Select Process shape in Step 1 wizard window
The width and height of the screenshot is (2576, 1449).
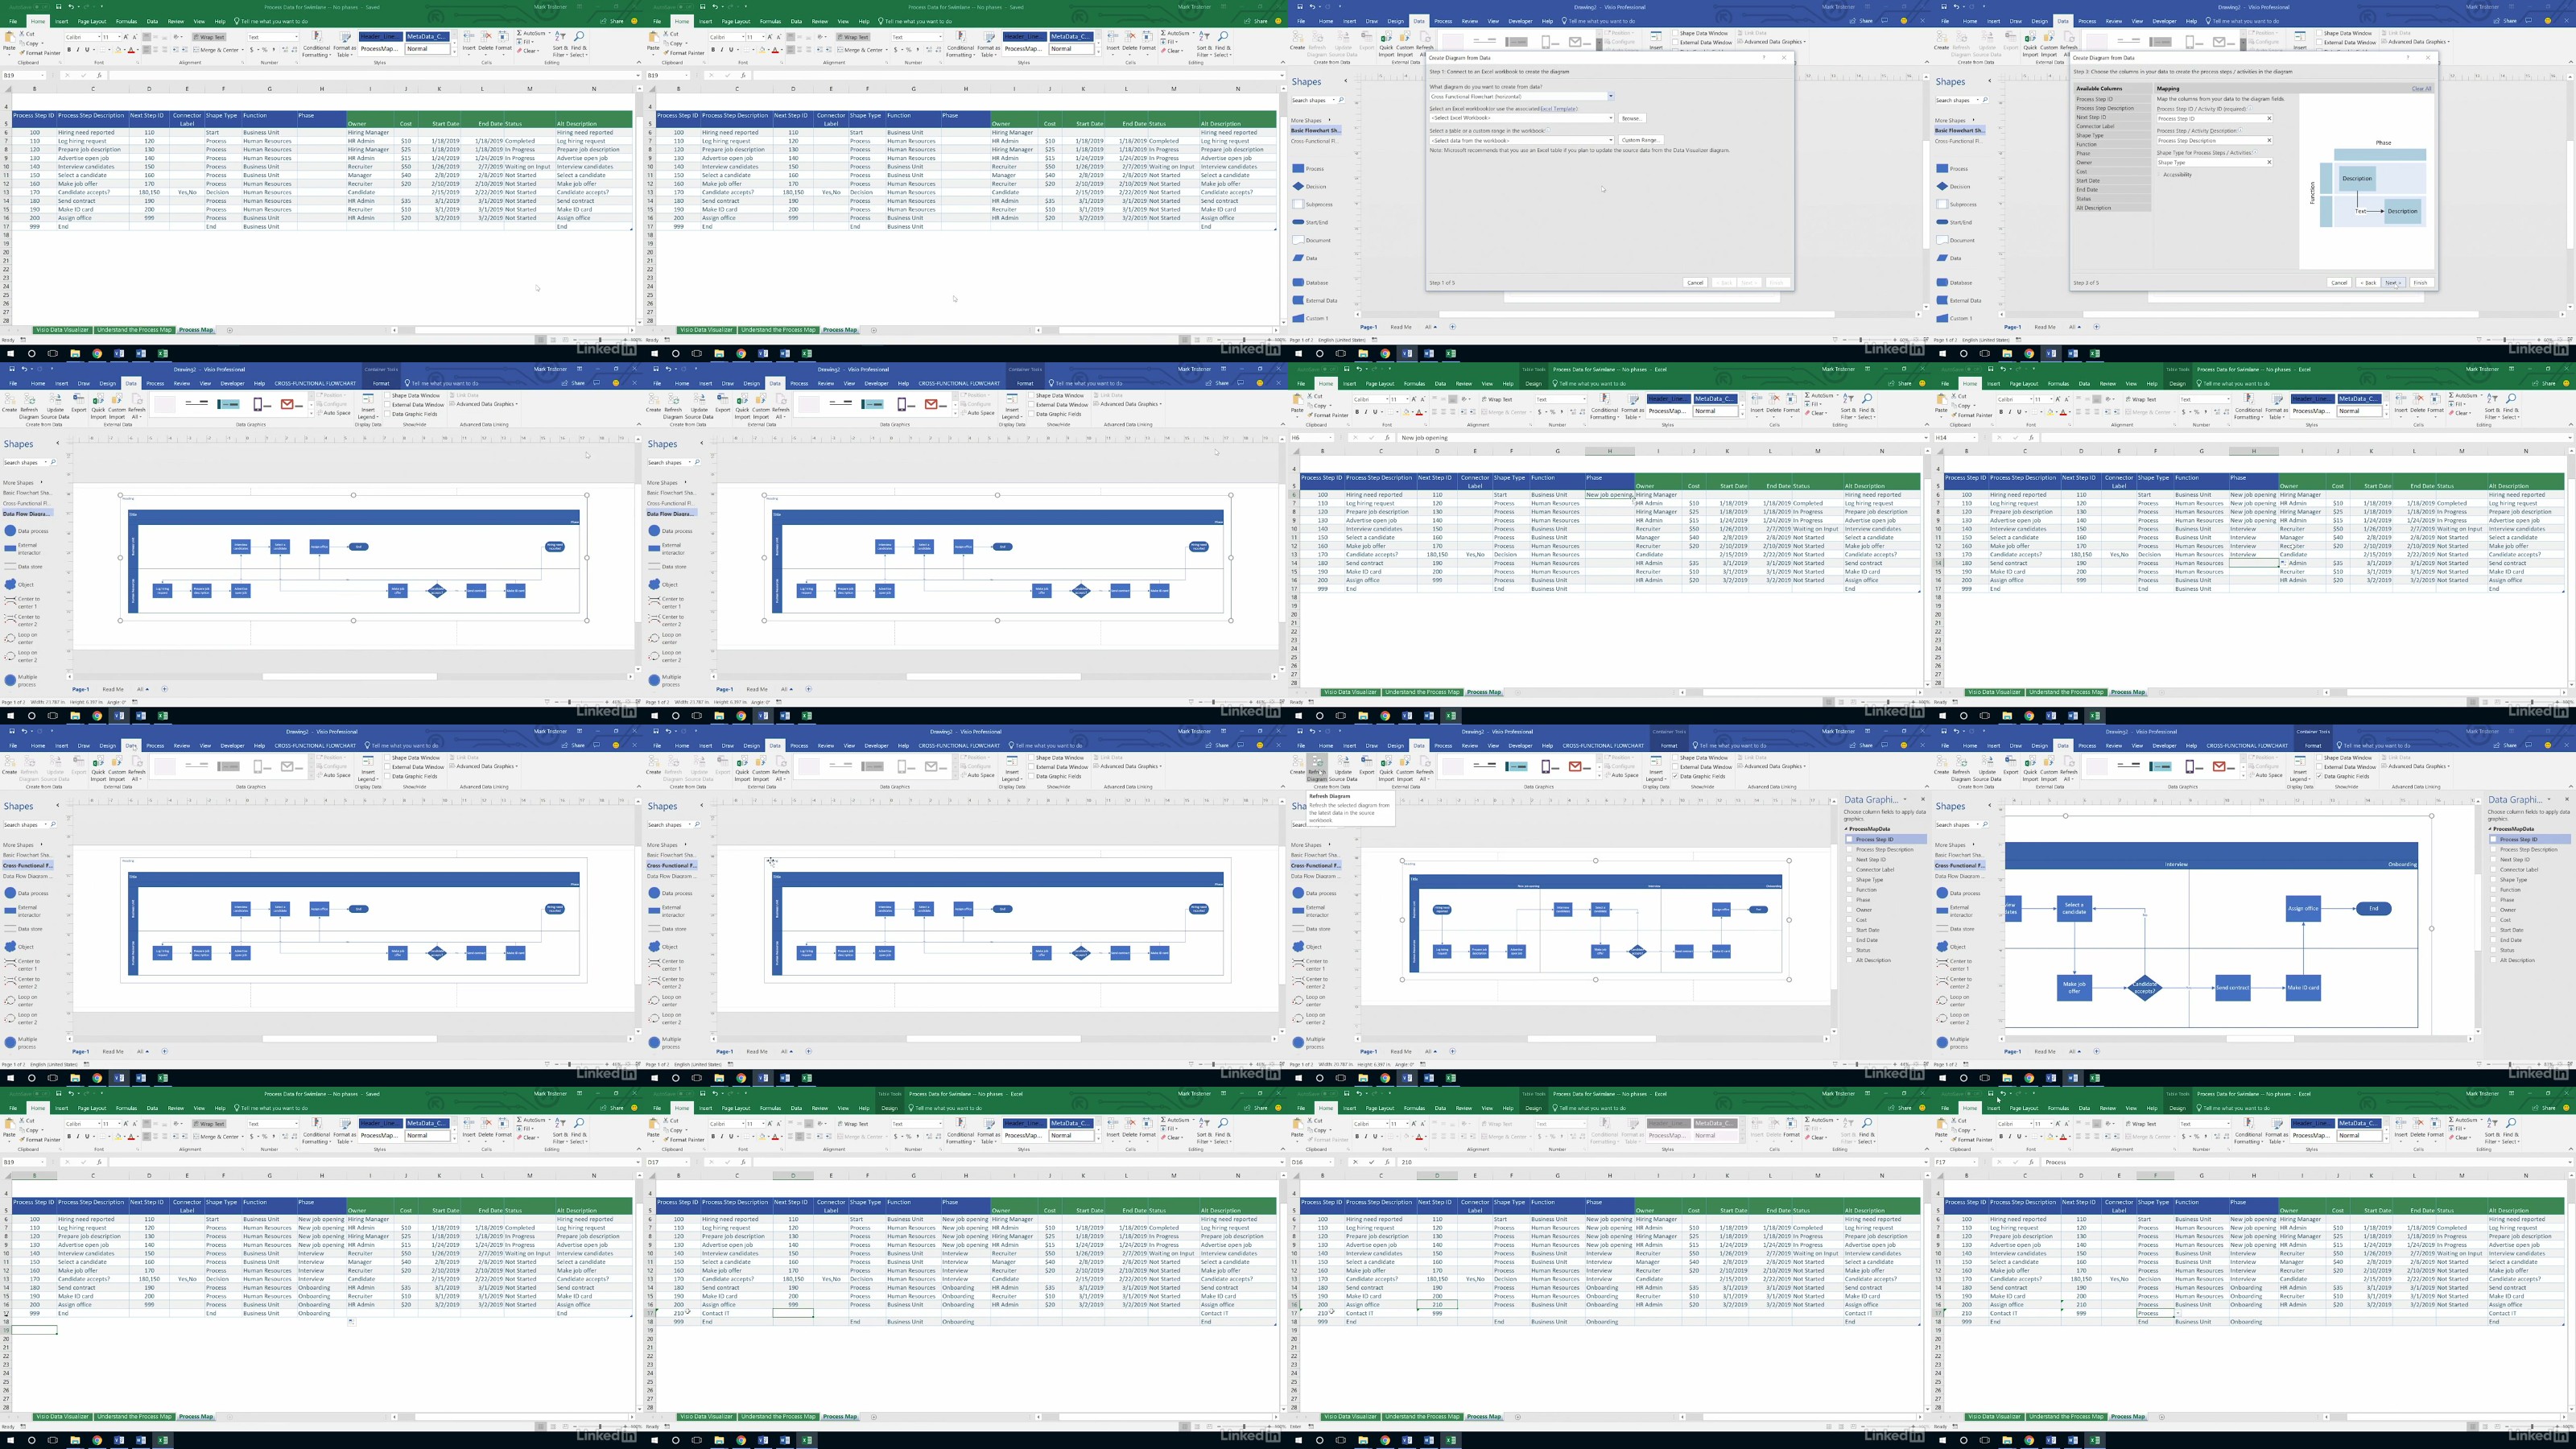[x=1309, y=168]
